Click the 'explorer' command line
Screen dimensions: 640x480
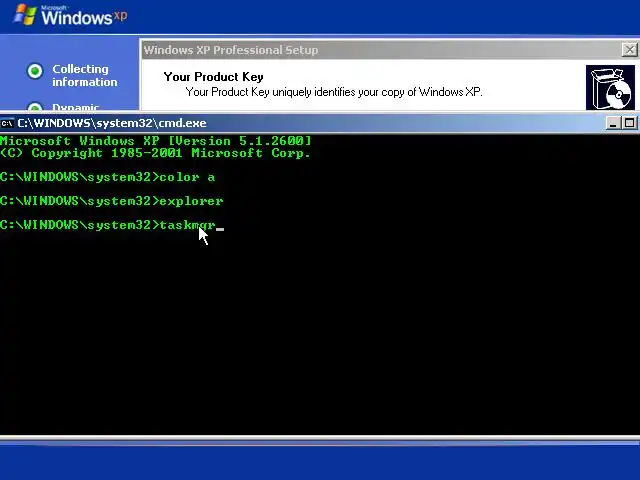click(112, 201)
